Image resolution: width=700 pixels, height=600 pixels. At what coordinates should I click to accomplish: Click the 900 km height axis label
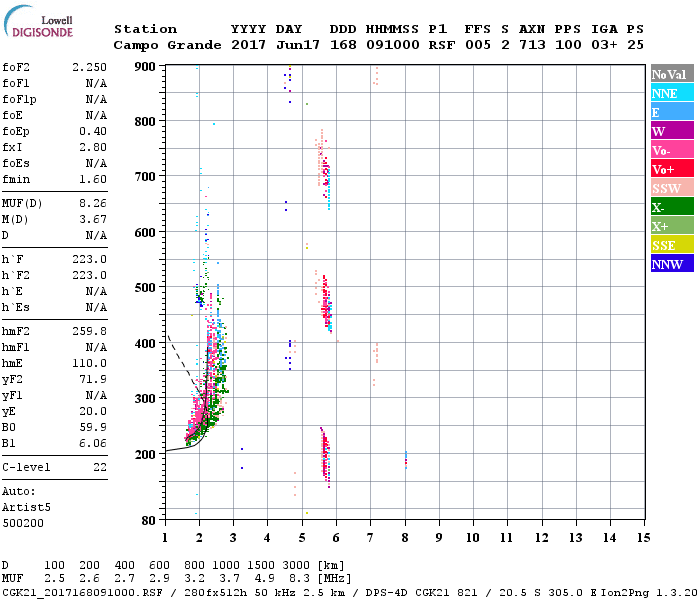146,67
